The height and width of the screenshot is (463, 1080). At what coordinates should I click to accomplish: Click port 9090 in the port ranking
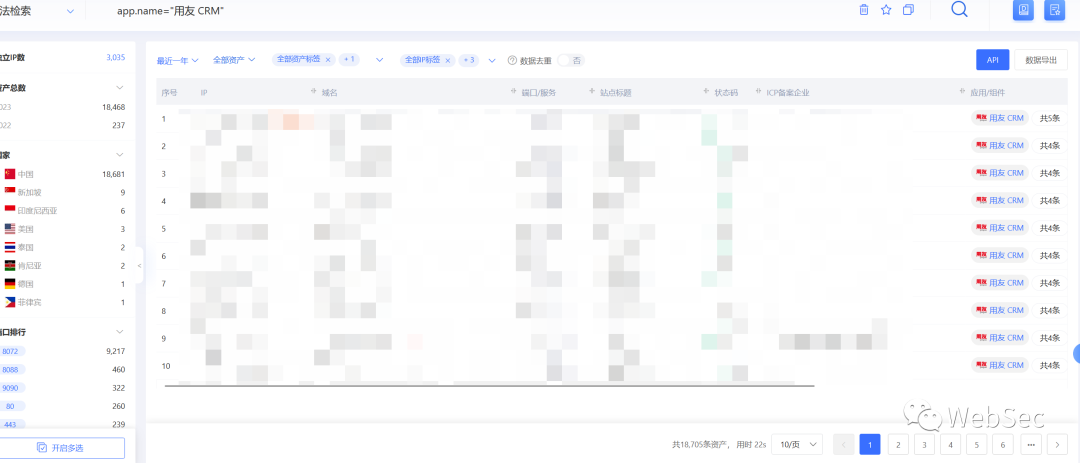point(12,388)
